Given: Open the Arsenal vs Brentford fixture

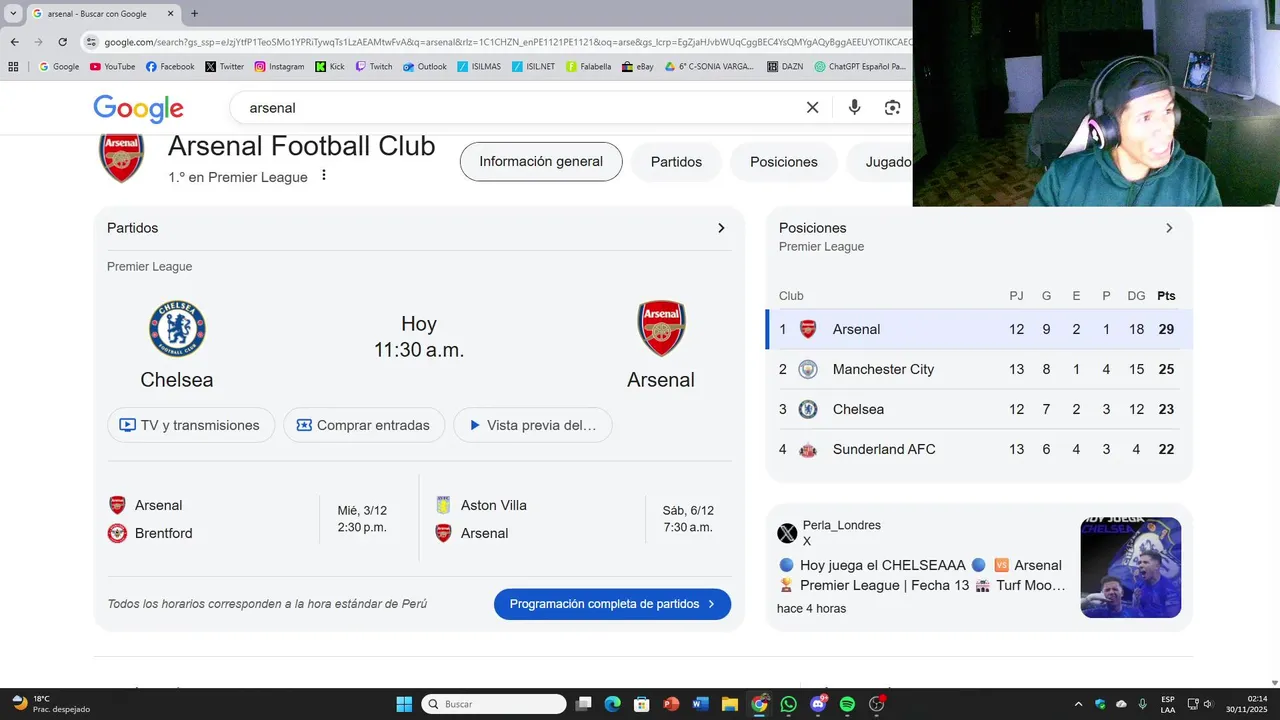Looking at the screenshot, I should [257, 519].
